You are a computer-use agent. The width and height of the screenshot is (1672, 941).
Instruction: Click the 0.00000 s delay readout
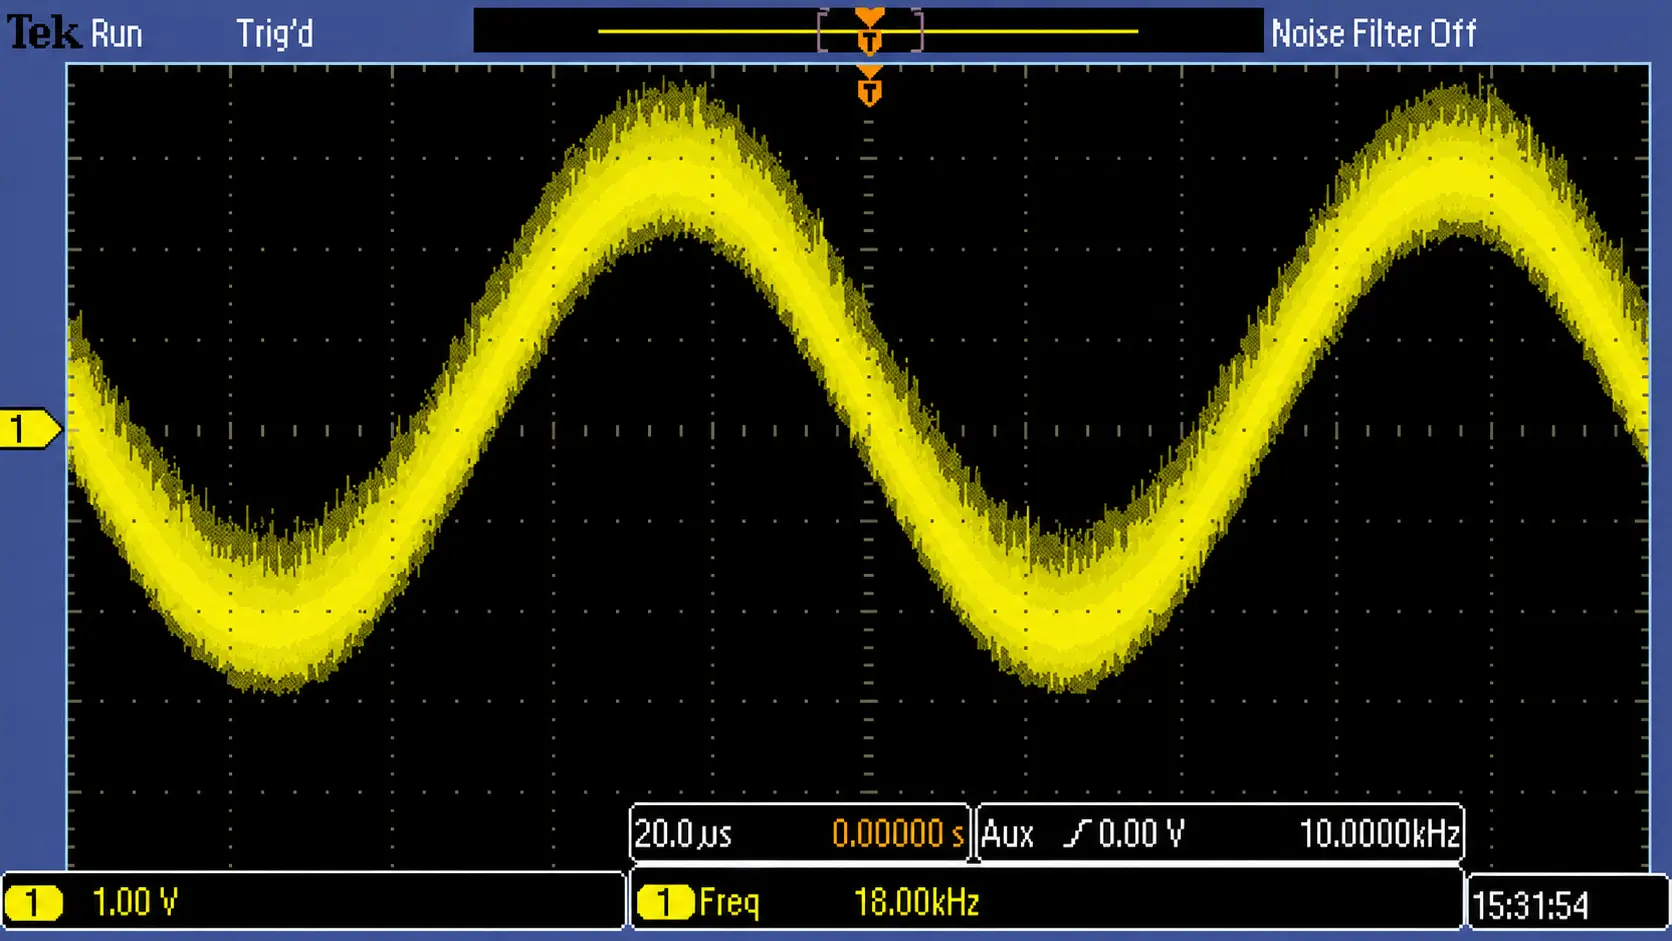[898, 833]
